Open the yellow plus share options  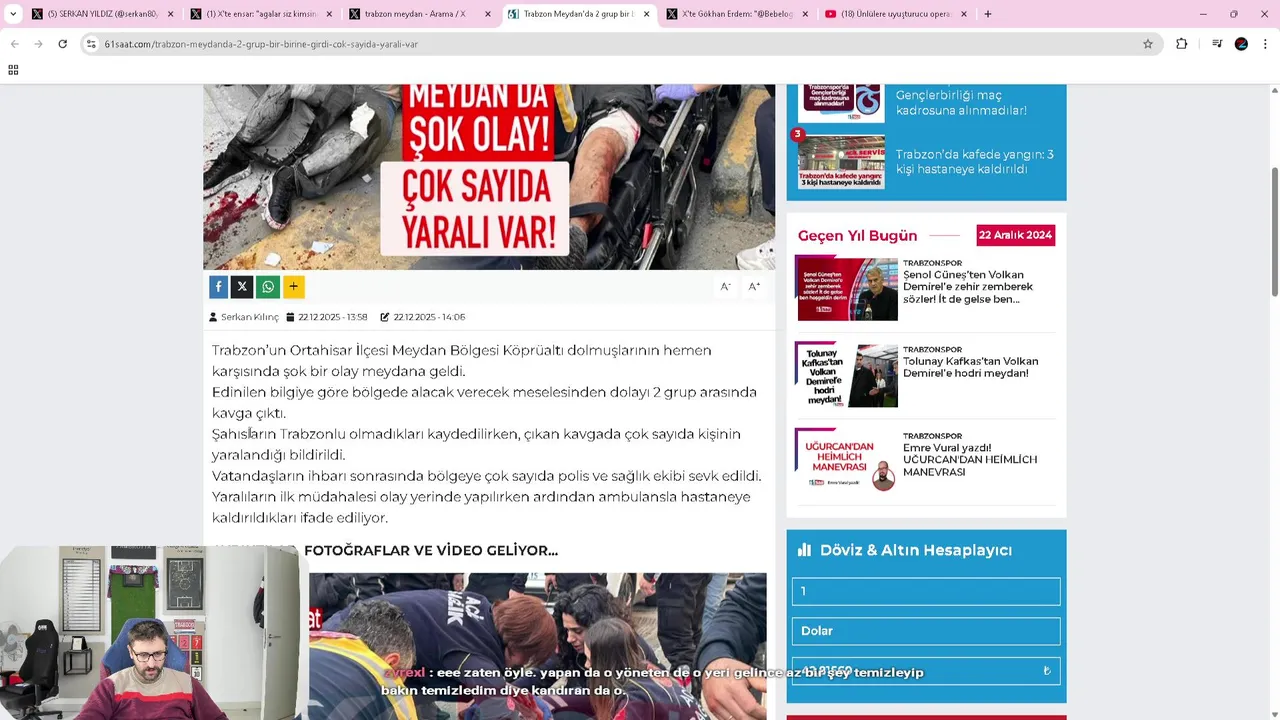293,287
